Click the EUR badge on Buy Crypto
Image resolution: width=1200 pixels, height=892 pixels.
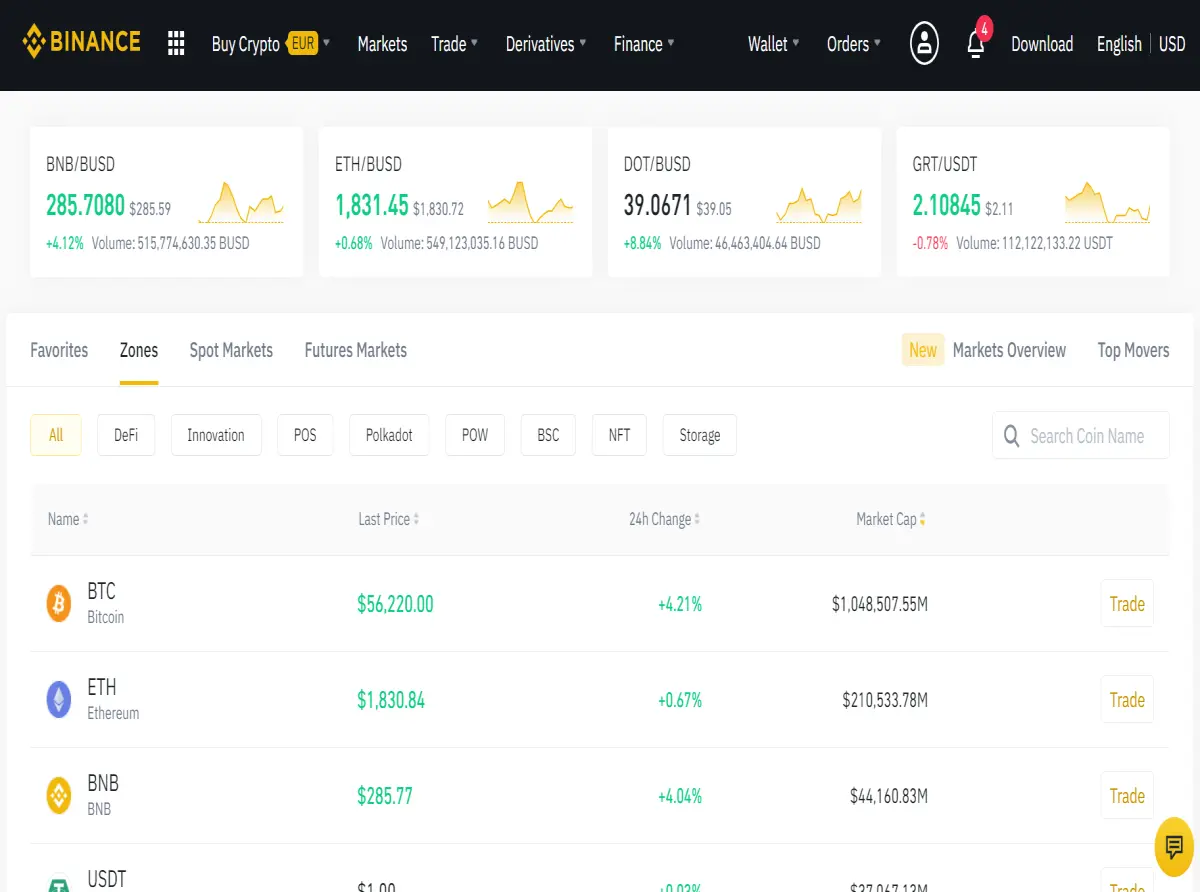tap(303, 44)
